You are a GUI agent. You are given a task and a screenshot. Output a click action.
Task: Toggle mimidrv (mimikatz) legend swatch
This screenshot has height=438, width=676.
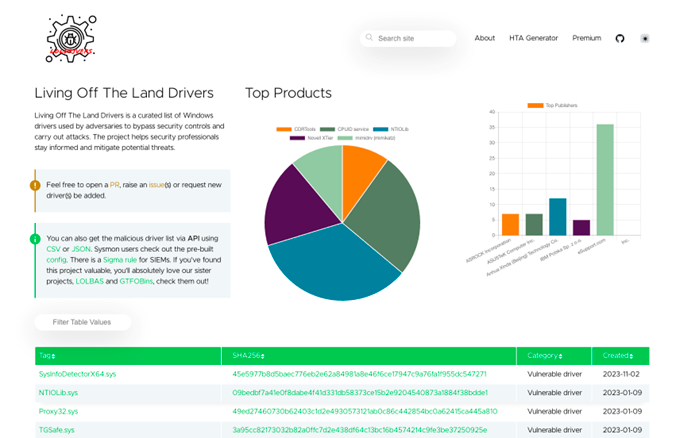tap(345, 138)
